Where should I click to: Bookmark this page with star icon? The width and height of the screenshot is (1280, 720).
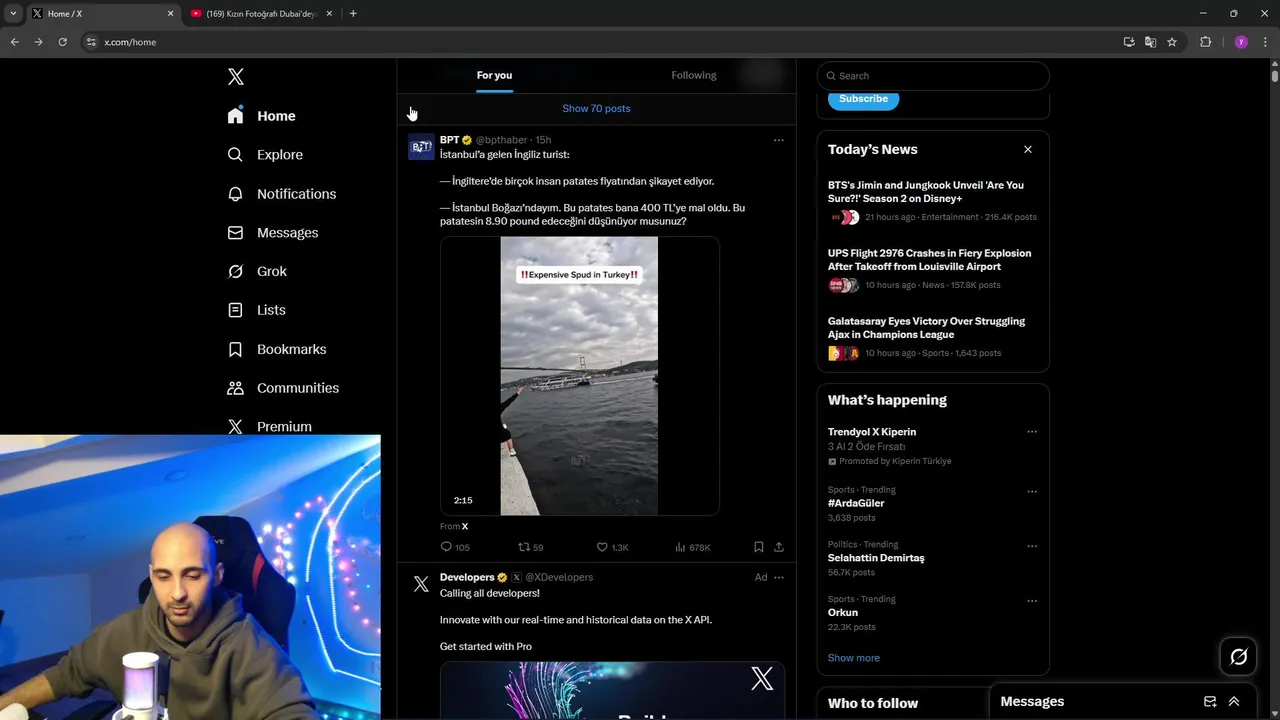coord(1172,42)
